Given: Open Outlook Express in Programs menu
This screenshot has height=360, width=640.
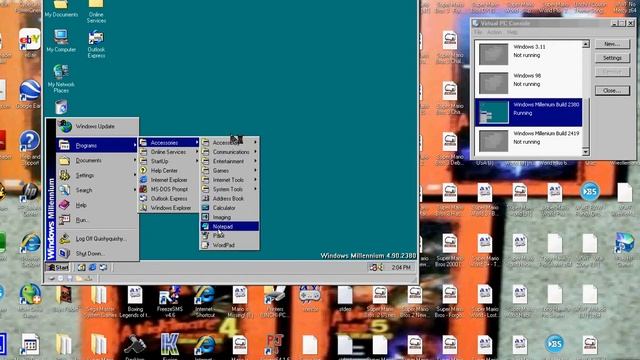Looking at the screenshot, I should 169,198.
